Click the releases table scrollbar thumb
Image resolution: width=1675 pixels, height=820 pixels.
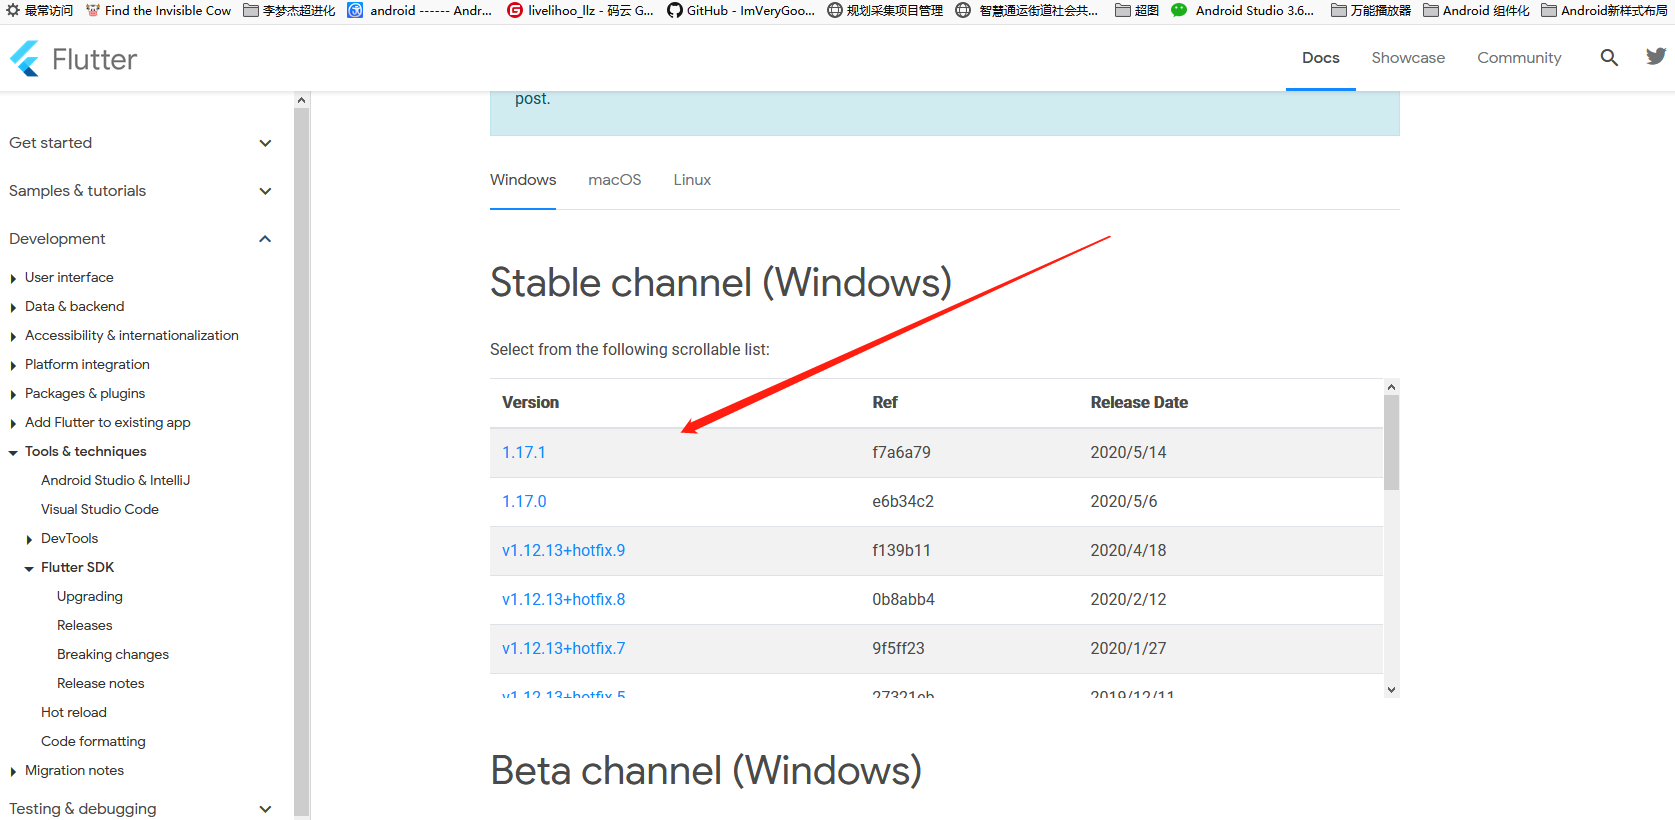pyautogui.click(x=1391, y=442)
